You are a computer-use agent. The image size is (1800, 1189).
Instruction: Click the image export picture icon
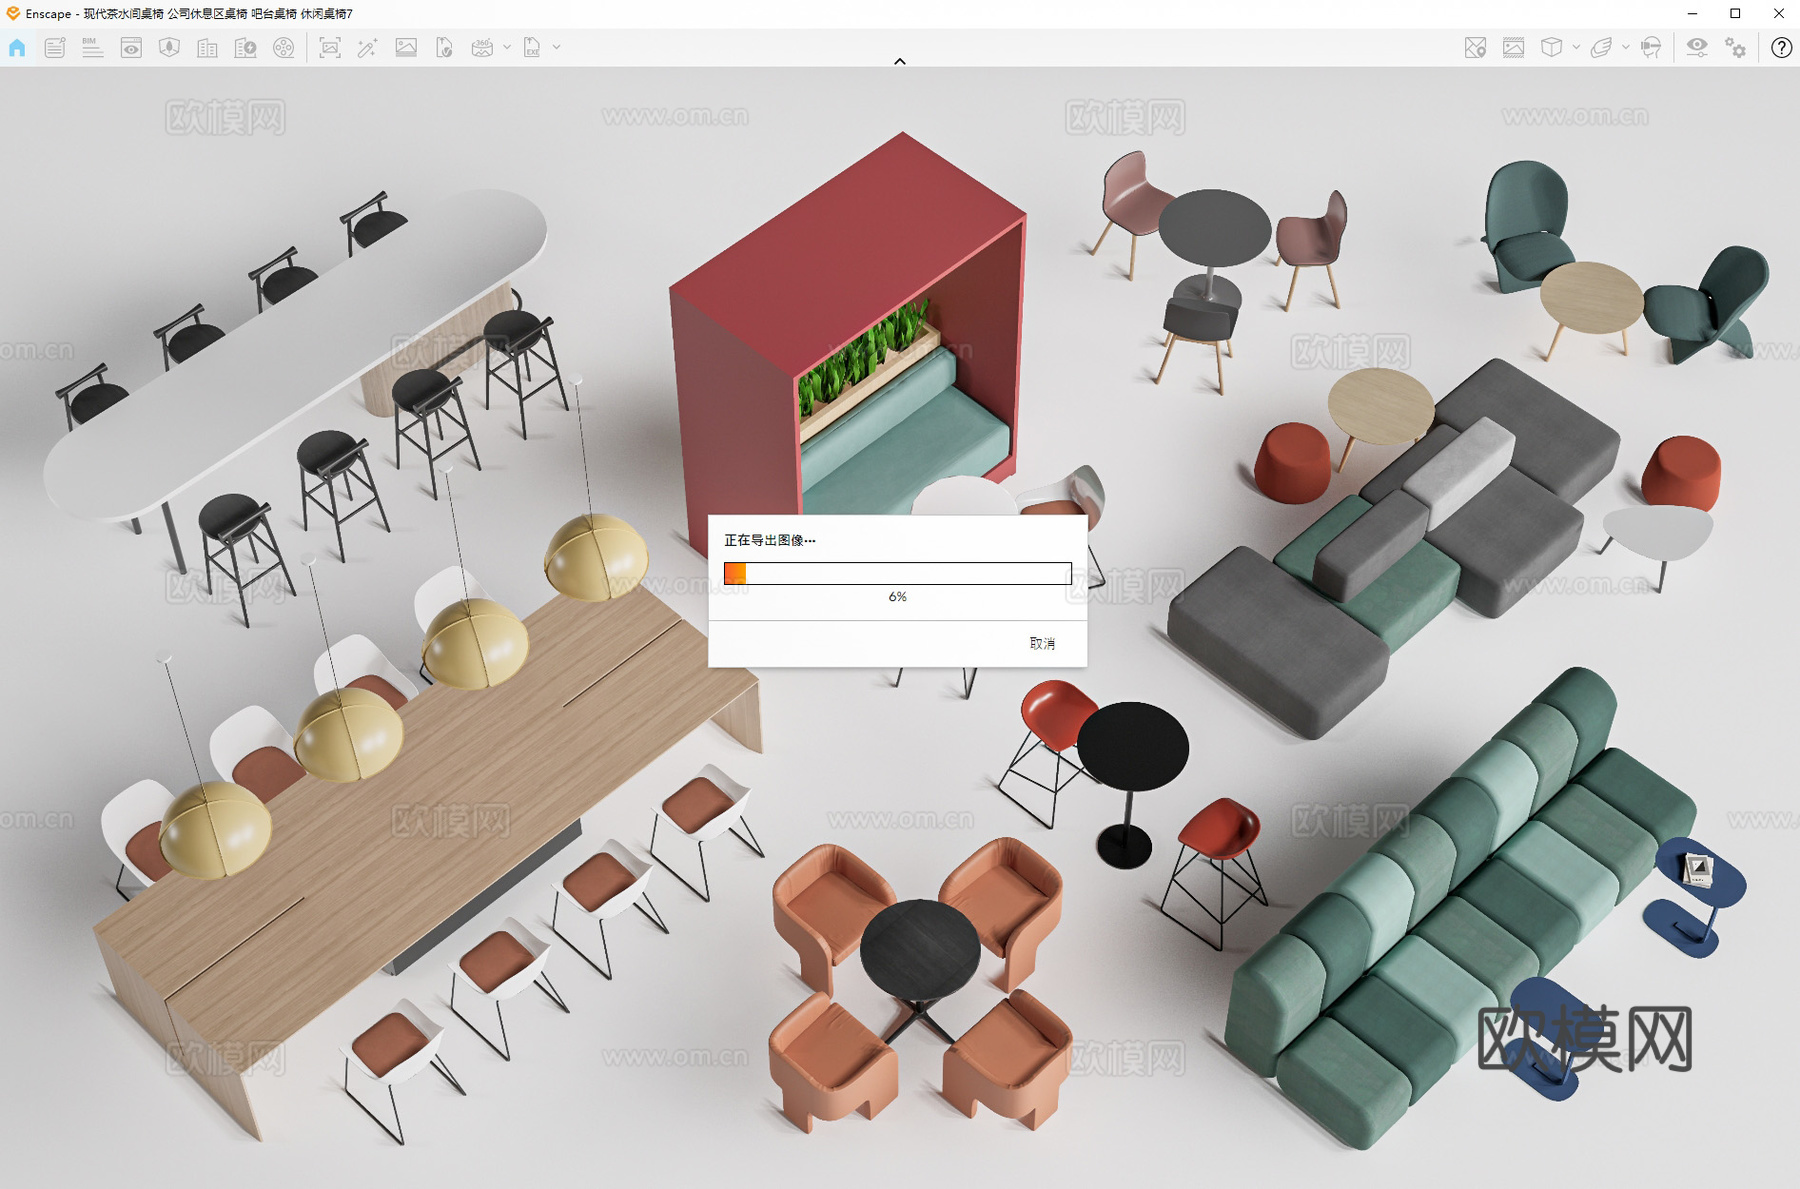(x=406, y=47)
